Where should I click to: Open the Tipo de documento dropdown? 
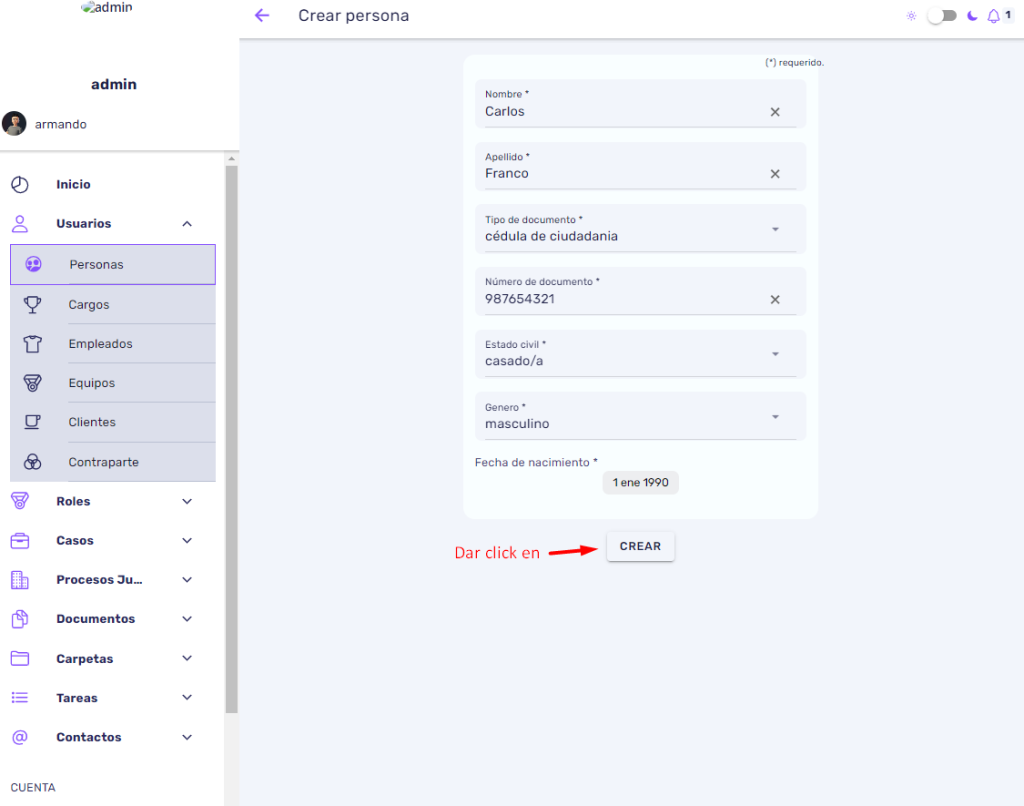pyautogui.click(x=640, y=229)
